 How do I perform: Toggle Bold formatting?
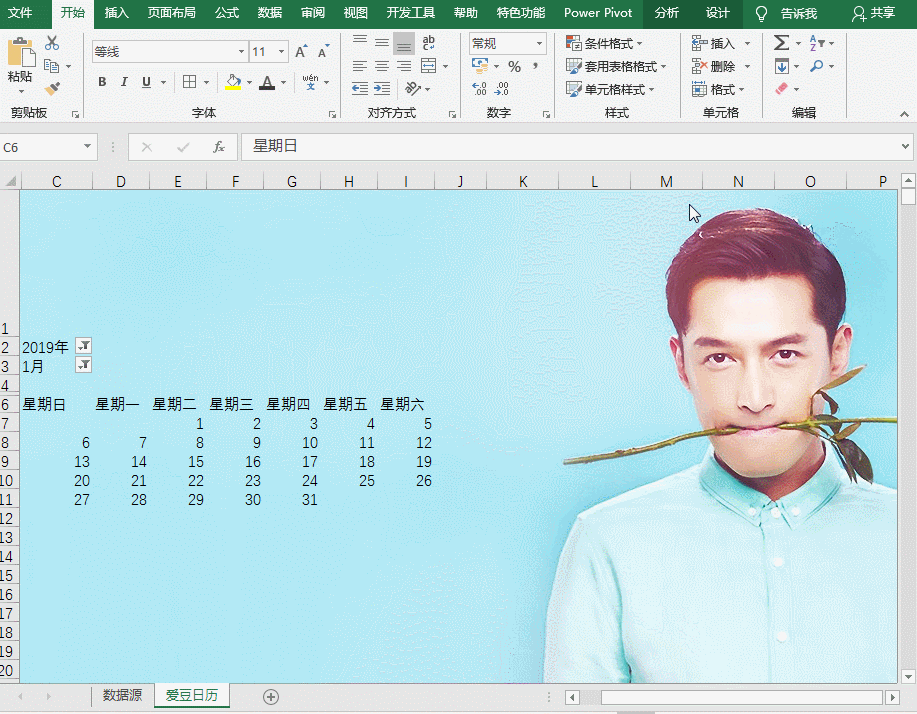click(102, 82)
